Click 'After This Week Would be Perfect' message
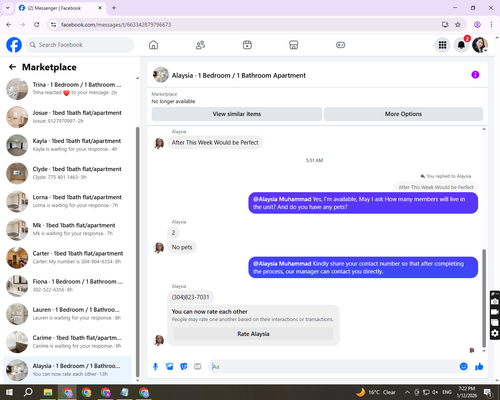 (x=215, y=143)
